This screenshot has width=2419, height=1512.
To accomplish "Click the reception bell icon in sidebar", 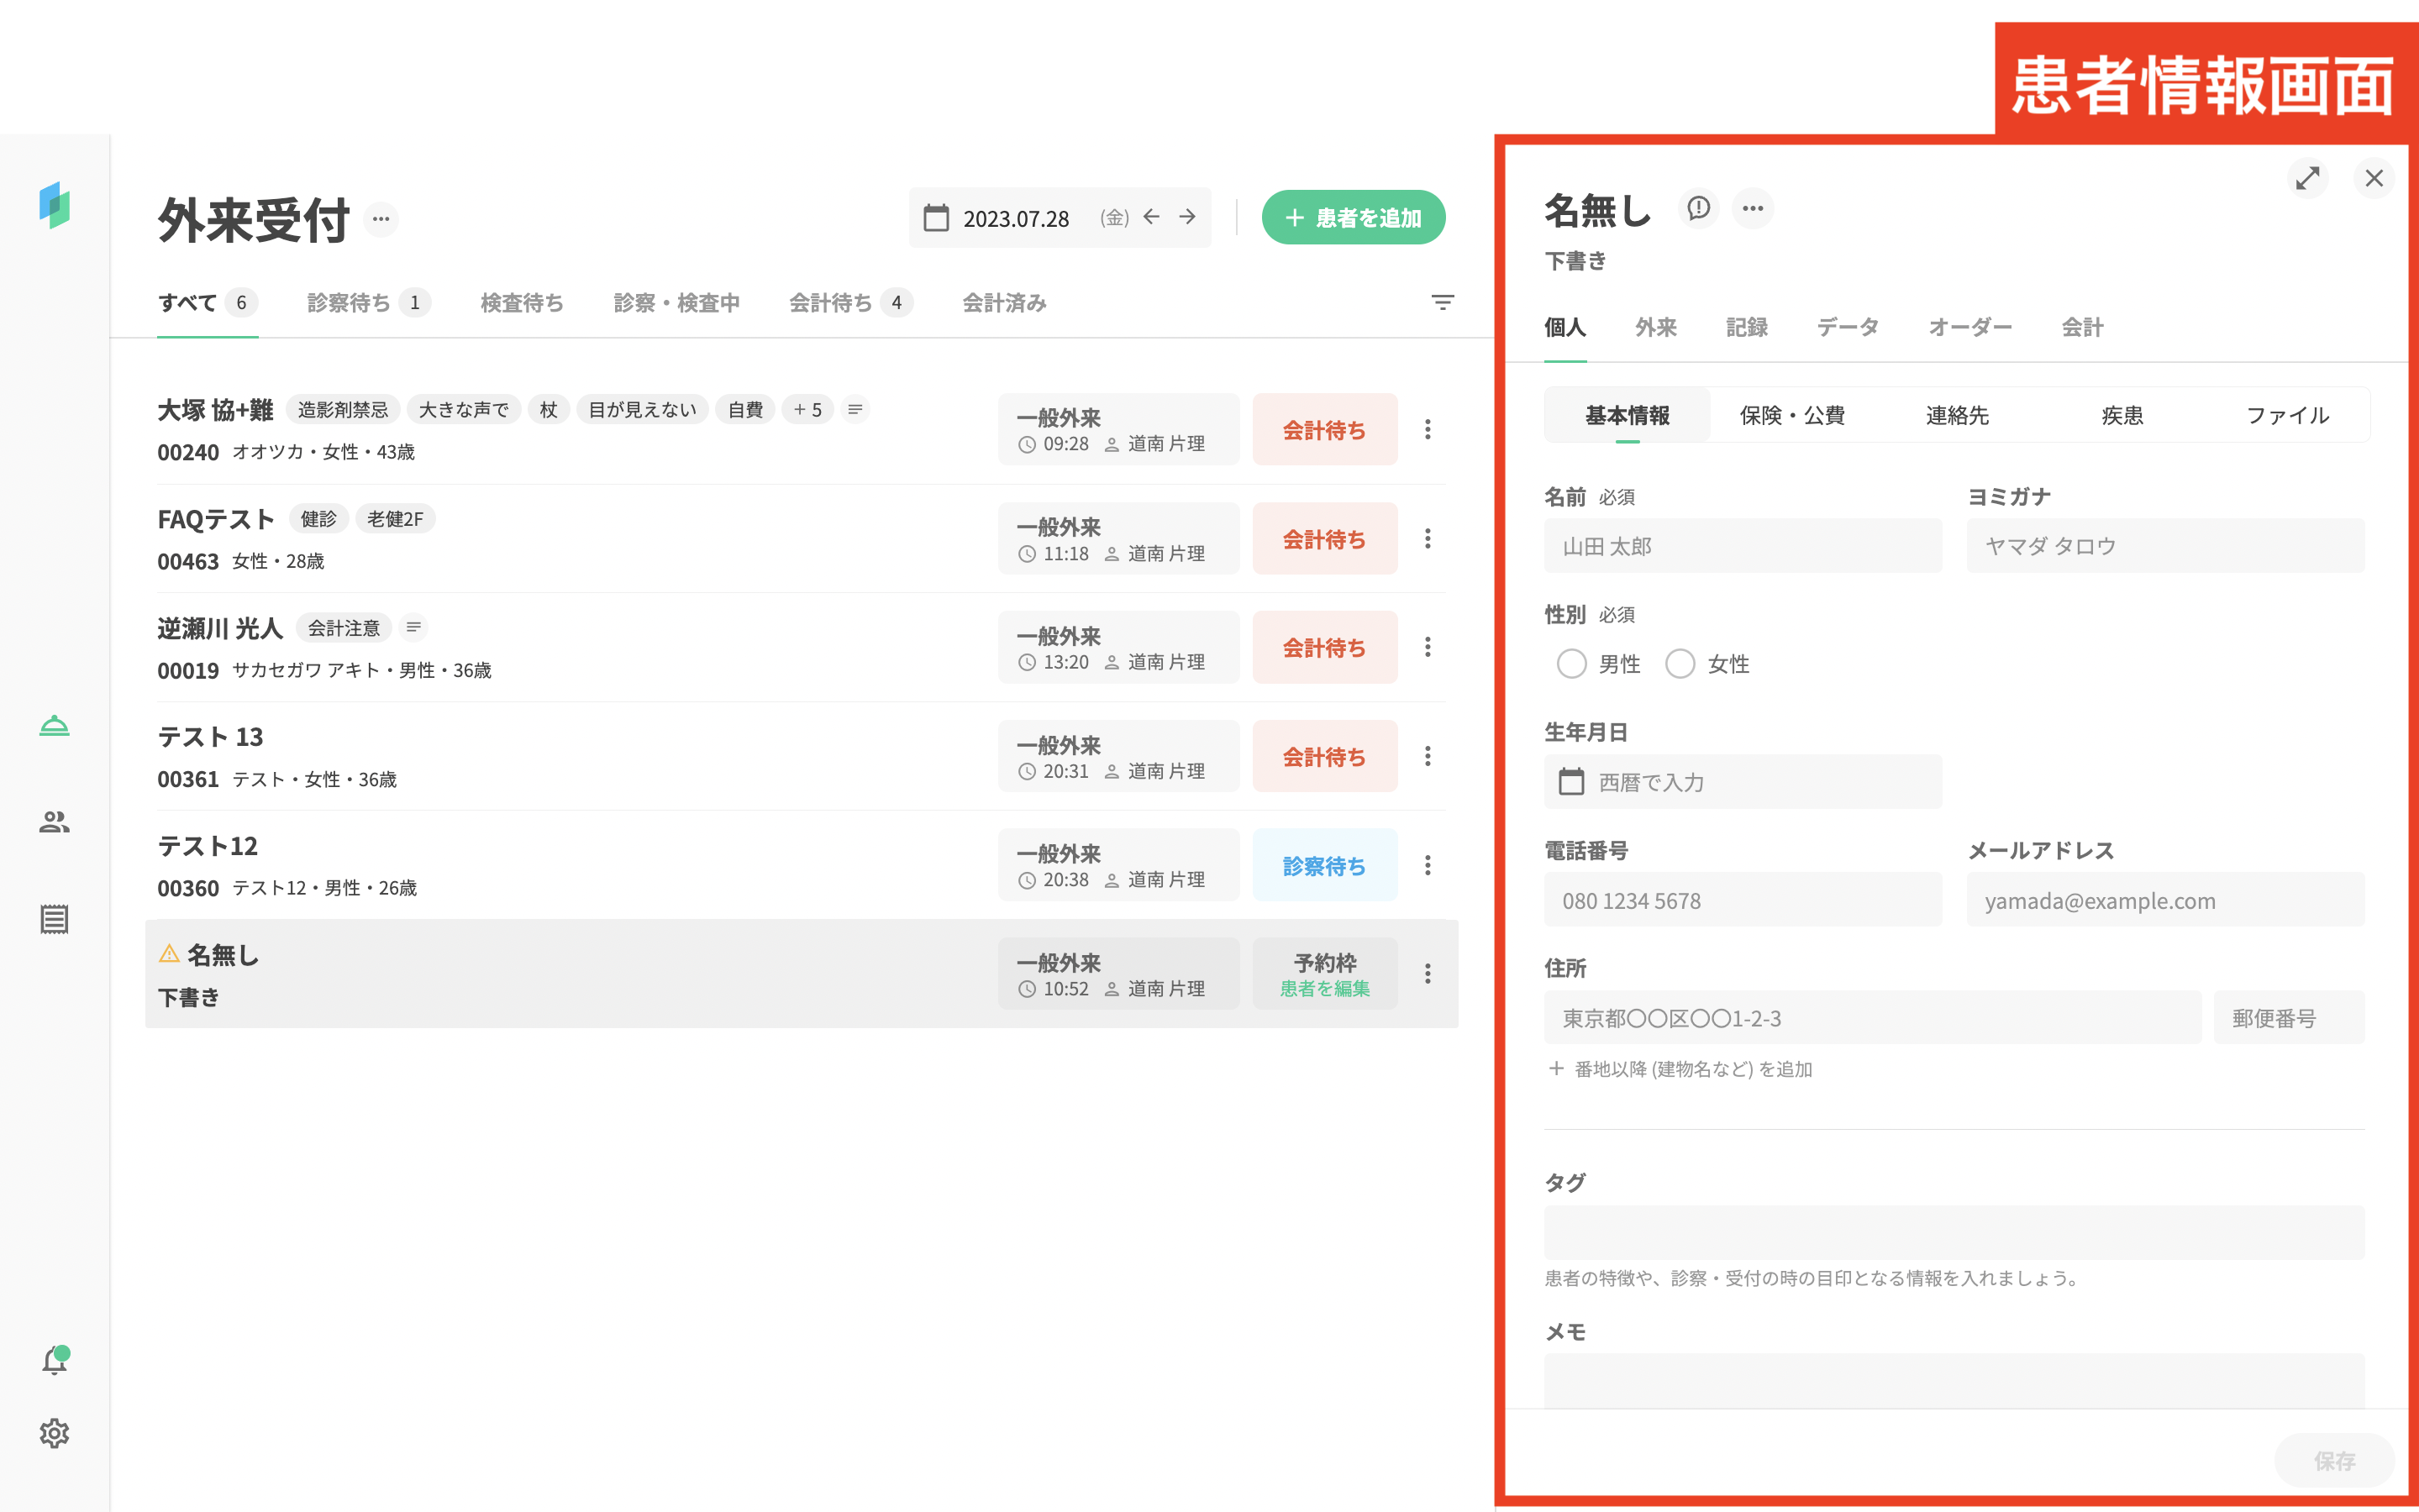I will pos(54,725).
